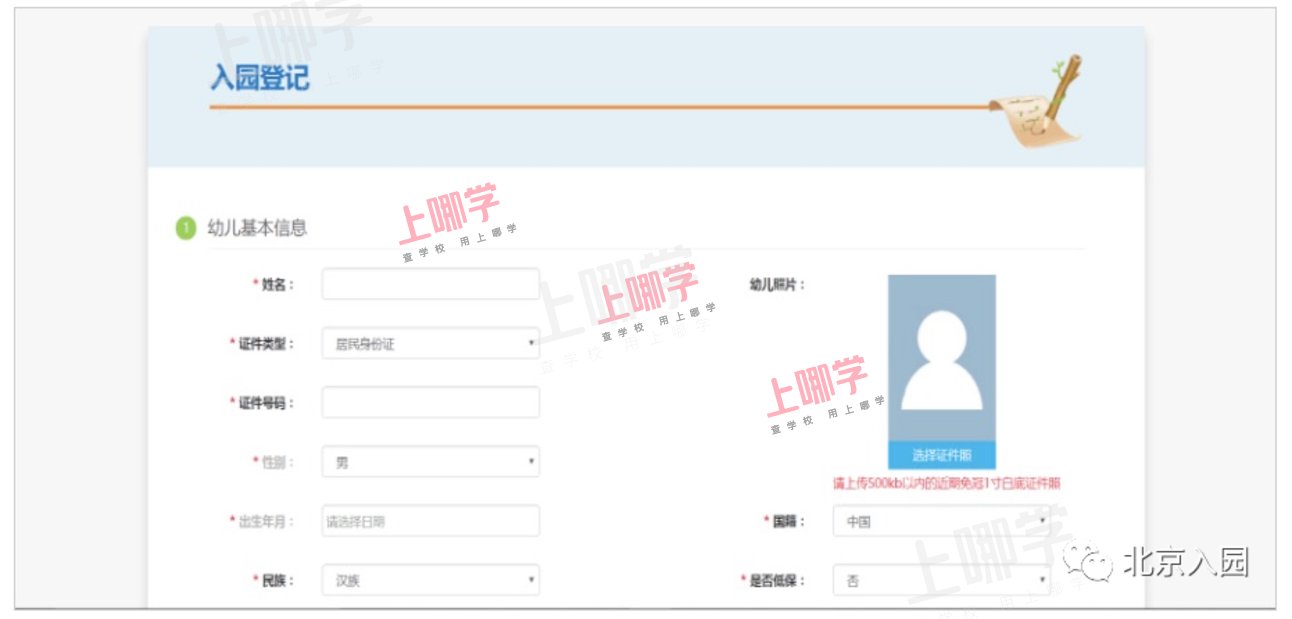Image resolution: width=1292 pixels, height=619 pixels.
Task: Click the 北京入园 account name text
Action: click(1186, 563)
